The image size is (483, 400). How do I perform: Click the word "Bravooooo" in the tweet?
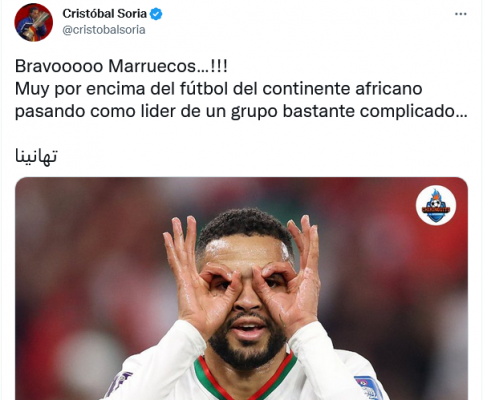(59, 66)
